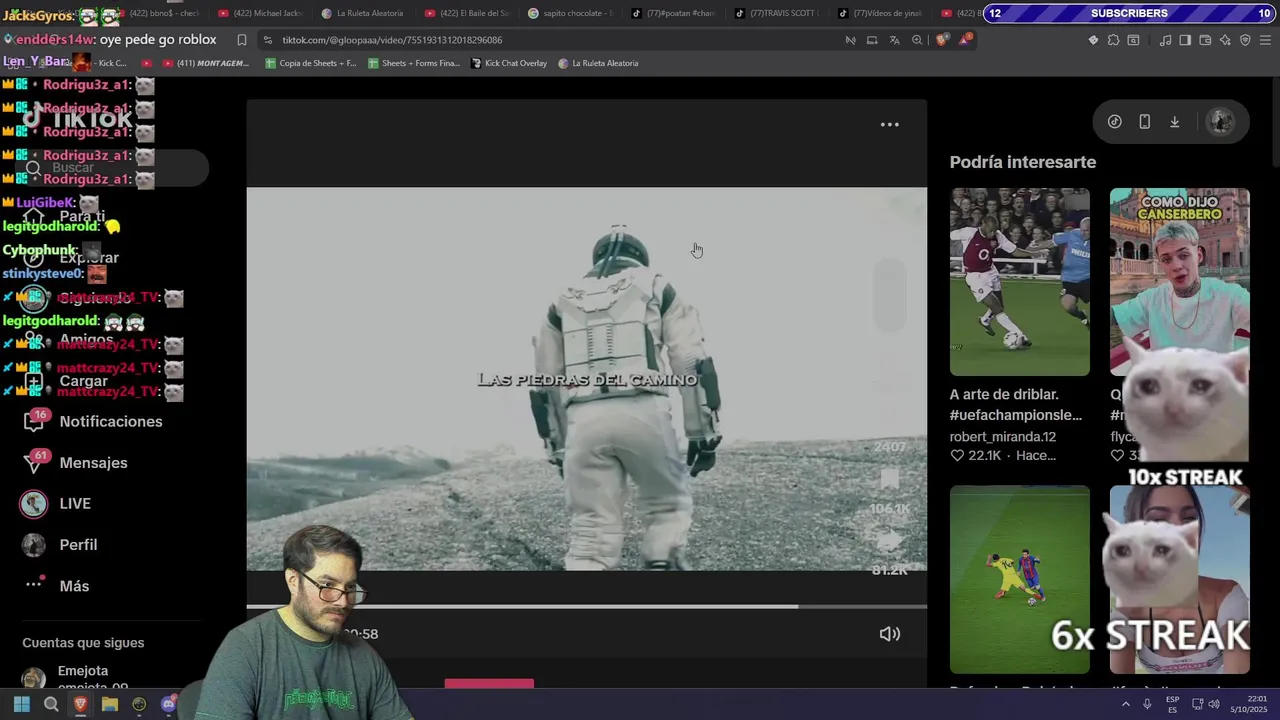The width and height of the screenshot is (1280, 720).
Task: Open the Leo AI sparkle icon
Action: coord(1225,40)
